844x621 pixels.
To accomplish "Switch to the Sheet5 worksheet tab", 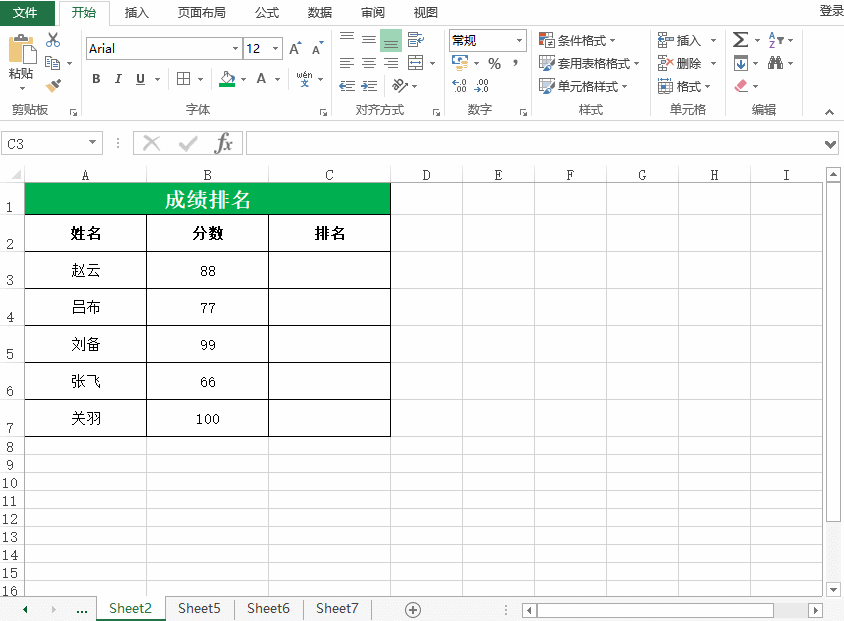I will (x=197, y=608).
